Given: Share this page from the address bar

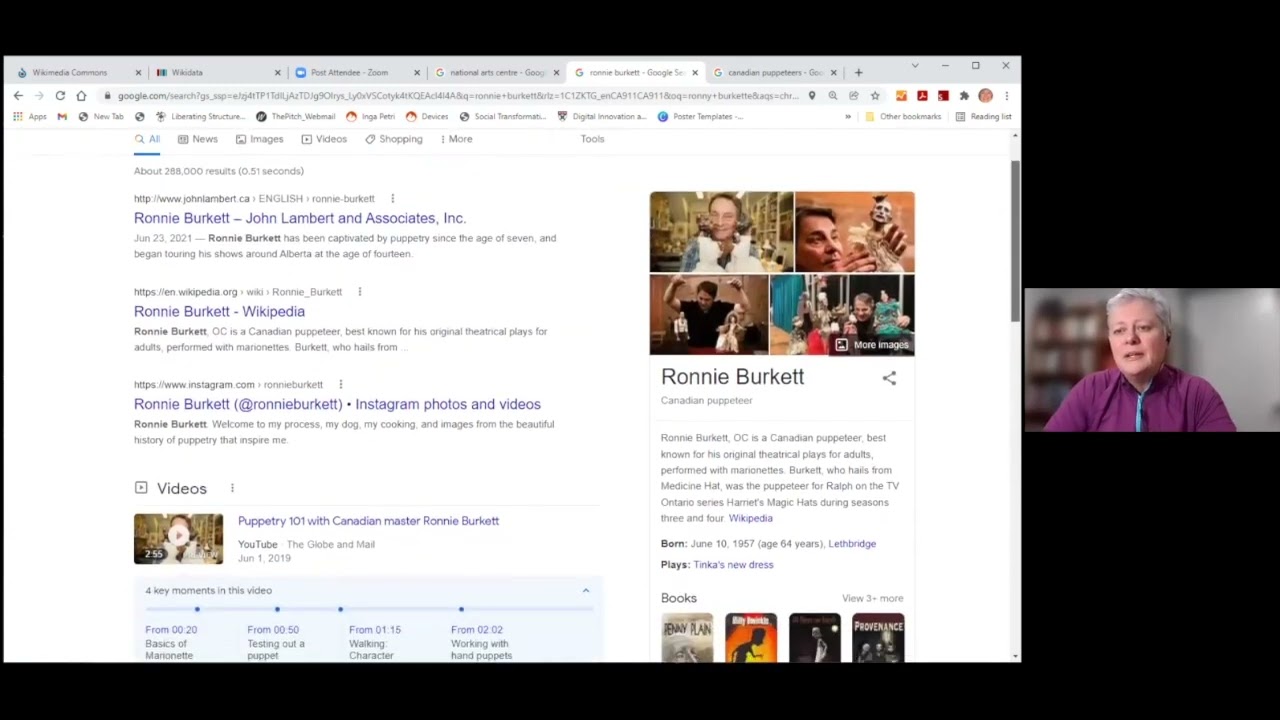Looking at the screenshot, I should (x=853, y=96).
